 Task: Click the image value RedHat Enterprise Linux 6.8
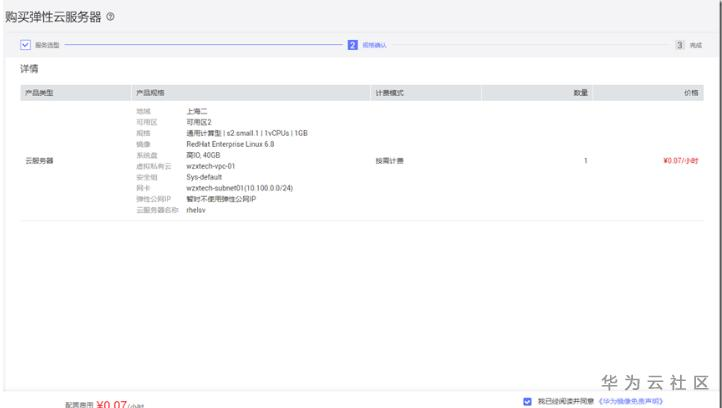click(x=230, y=144)
